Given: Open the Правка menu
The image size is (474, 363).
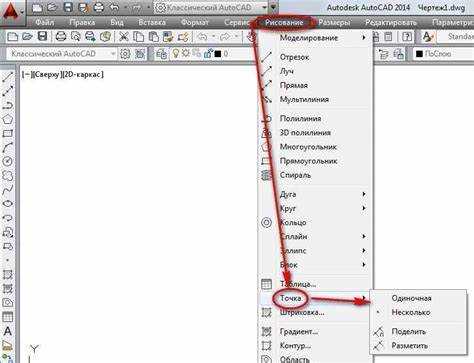Looking at the screenshot, I should pyautogui.click(x=82, y=23).
